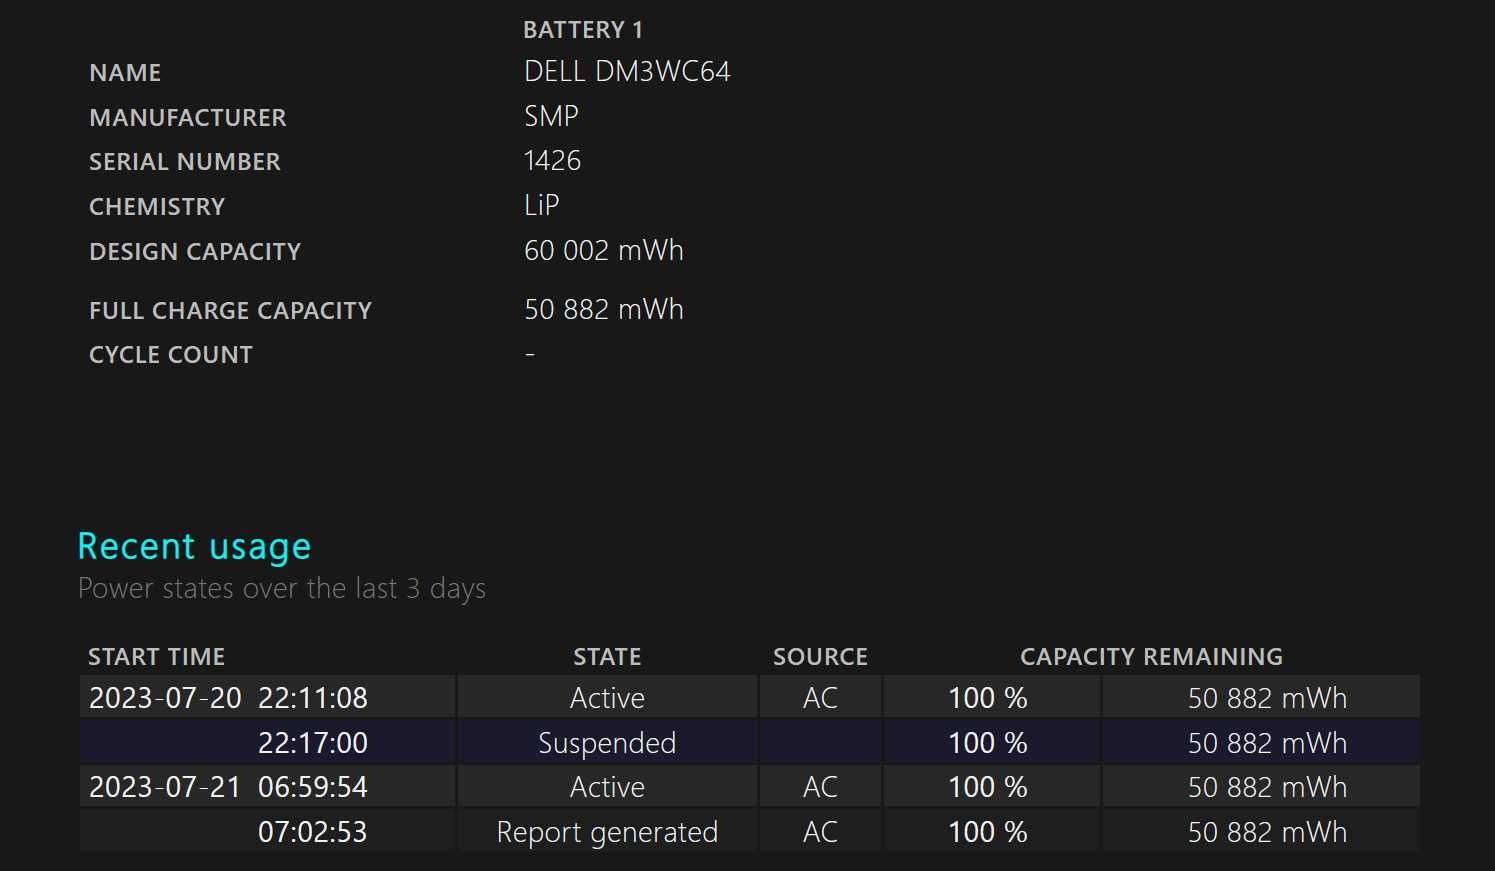Image resolution: width=1495 pixels, height=871 pixels.
Task: Select the cycle count dash value
Action: tap(530, 354)
